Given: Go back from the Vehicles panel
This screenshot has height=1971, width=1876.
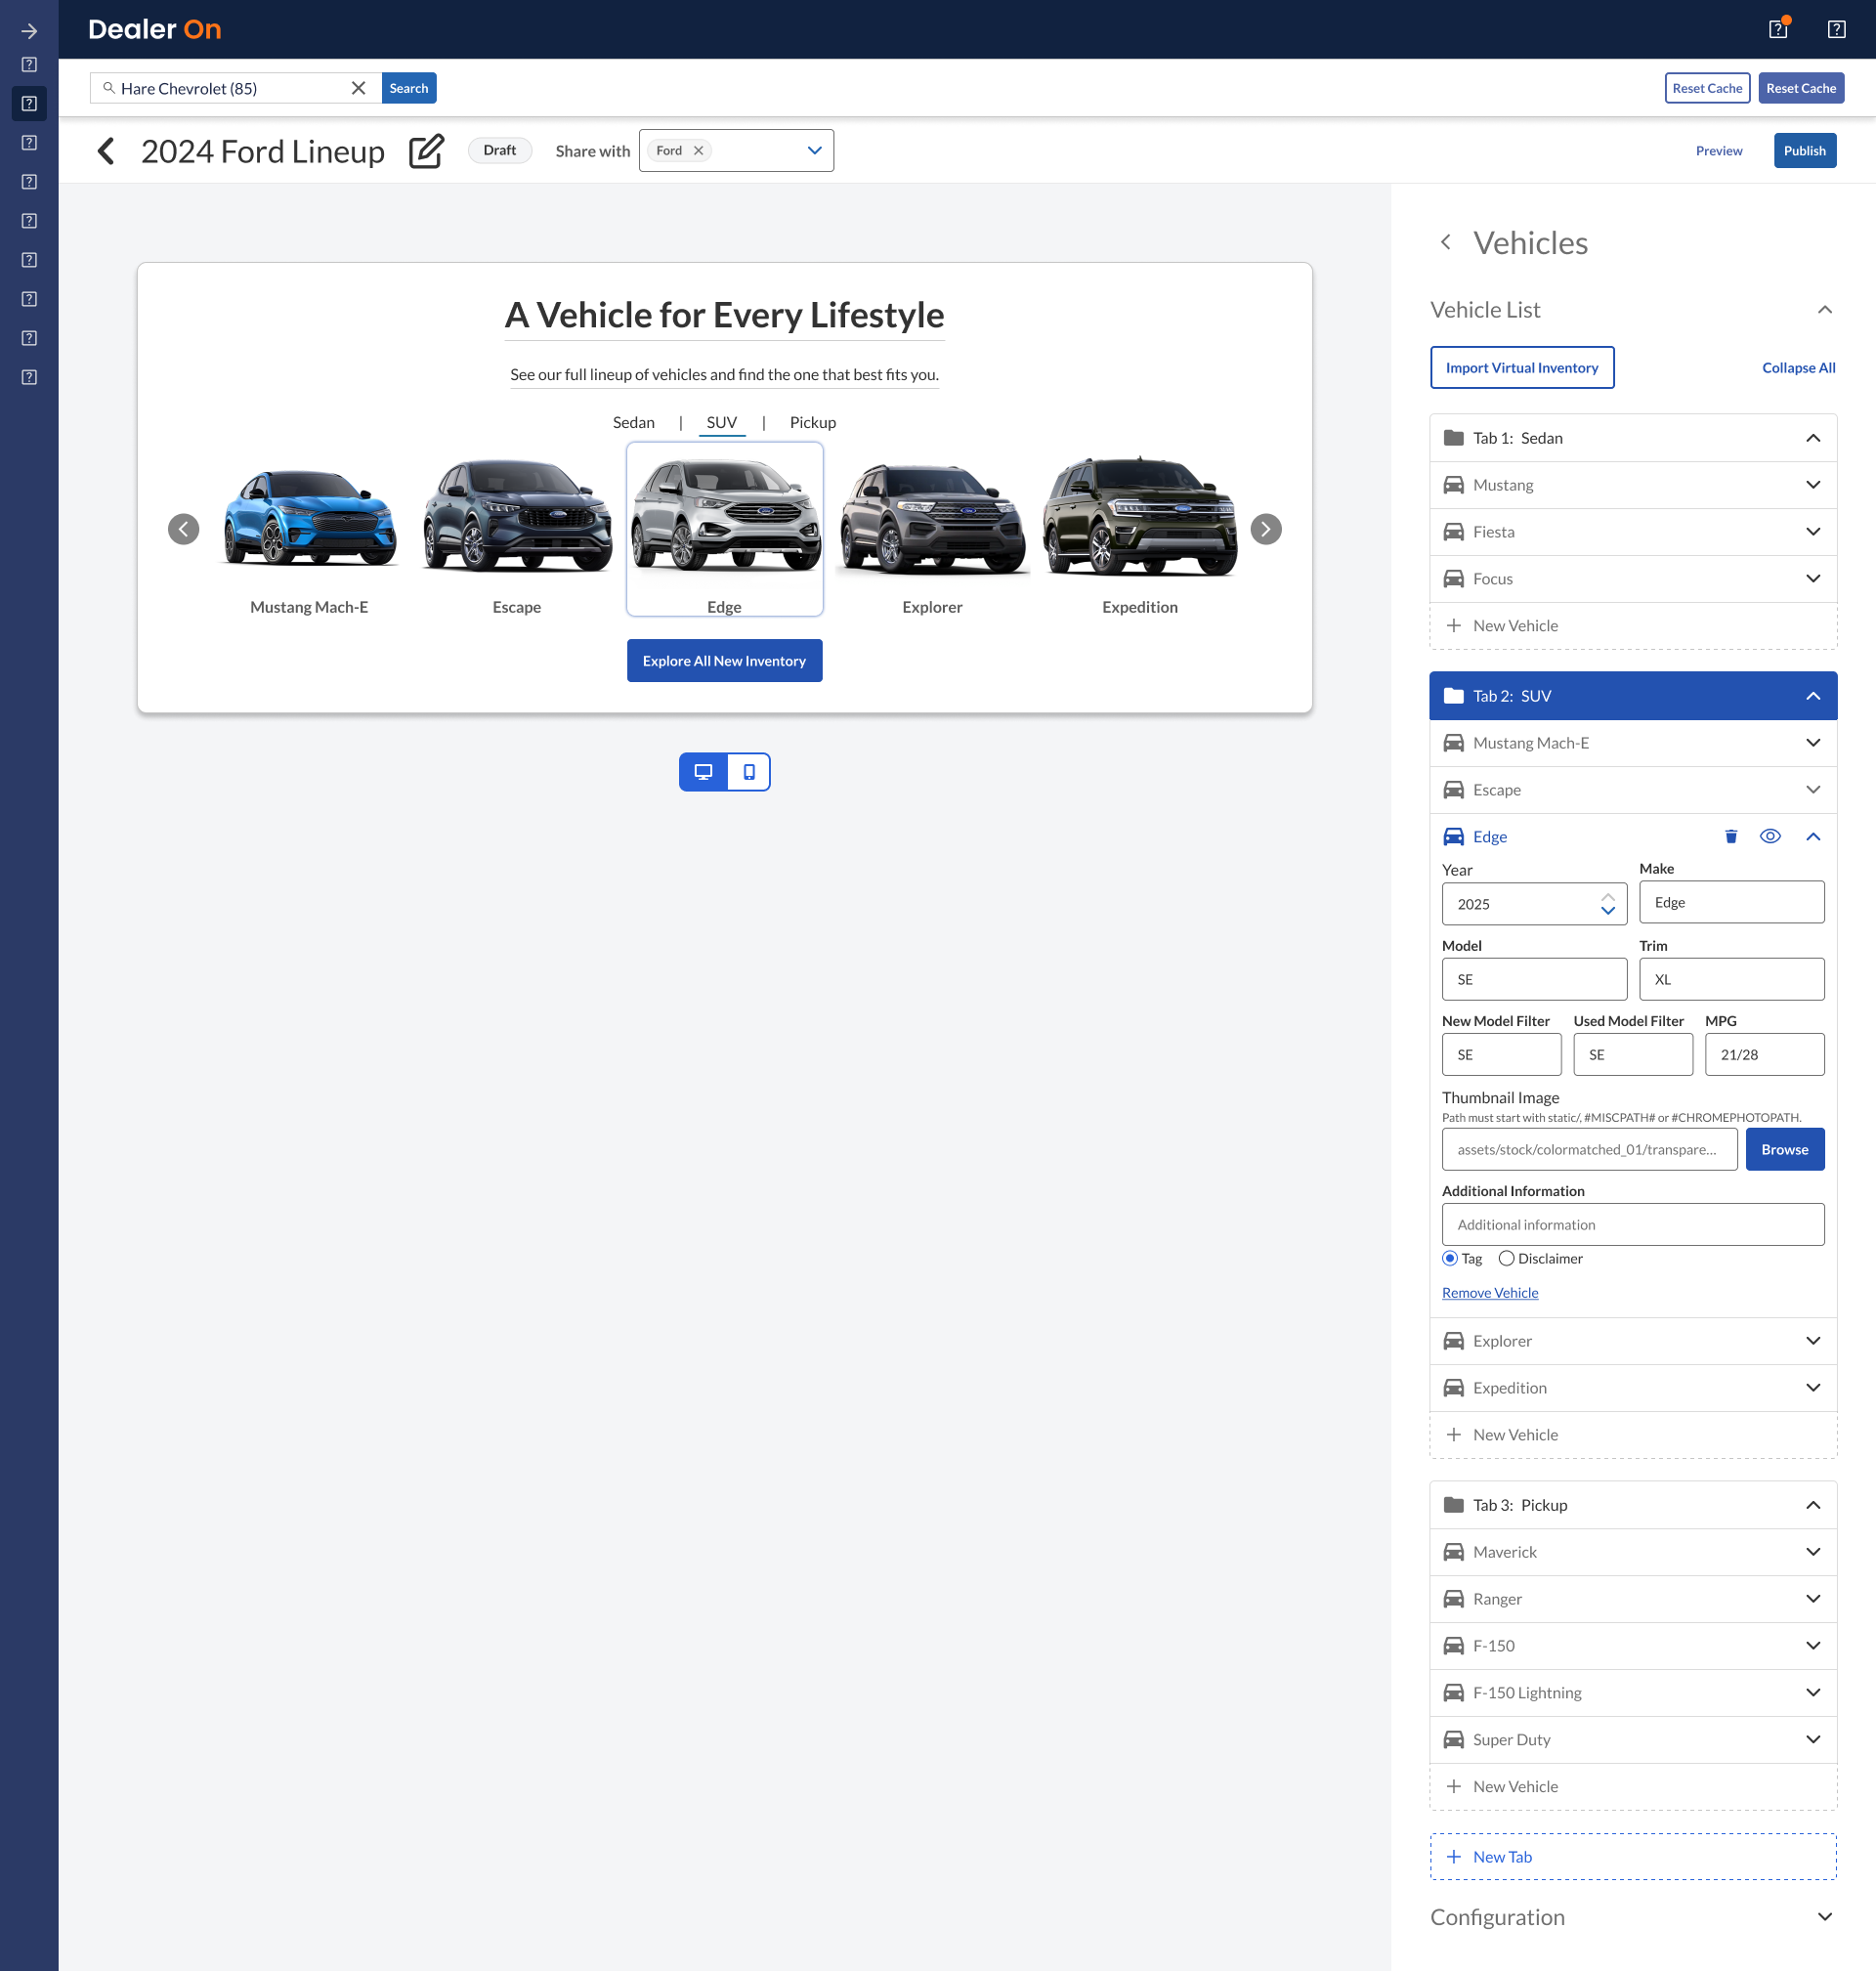Looking at the screenshot, I should pyautogui.click(x=1446, y=242).
